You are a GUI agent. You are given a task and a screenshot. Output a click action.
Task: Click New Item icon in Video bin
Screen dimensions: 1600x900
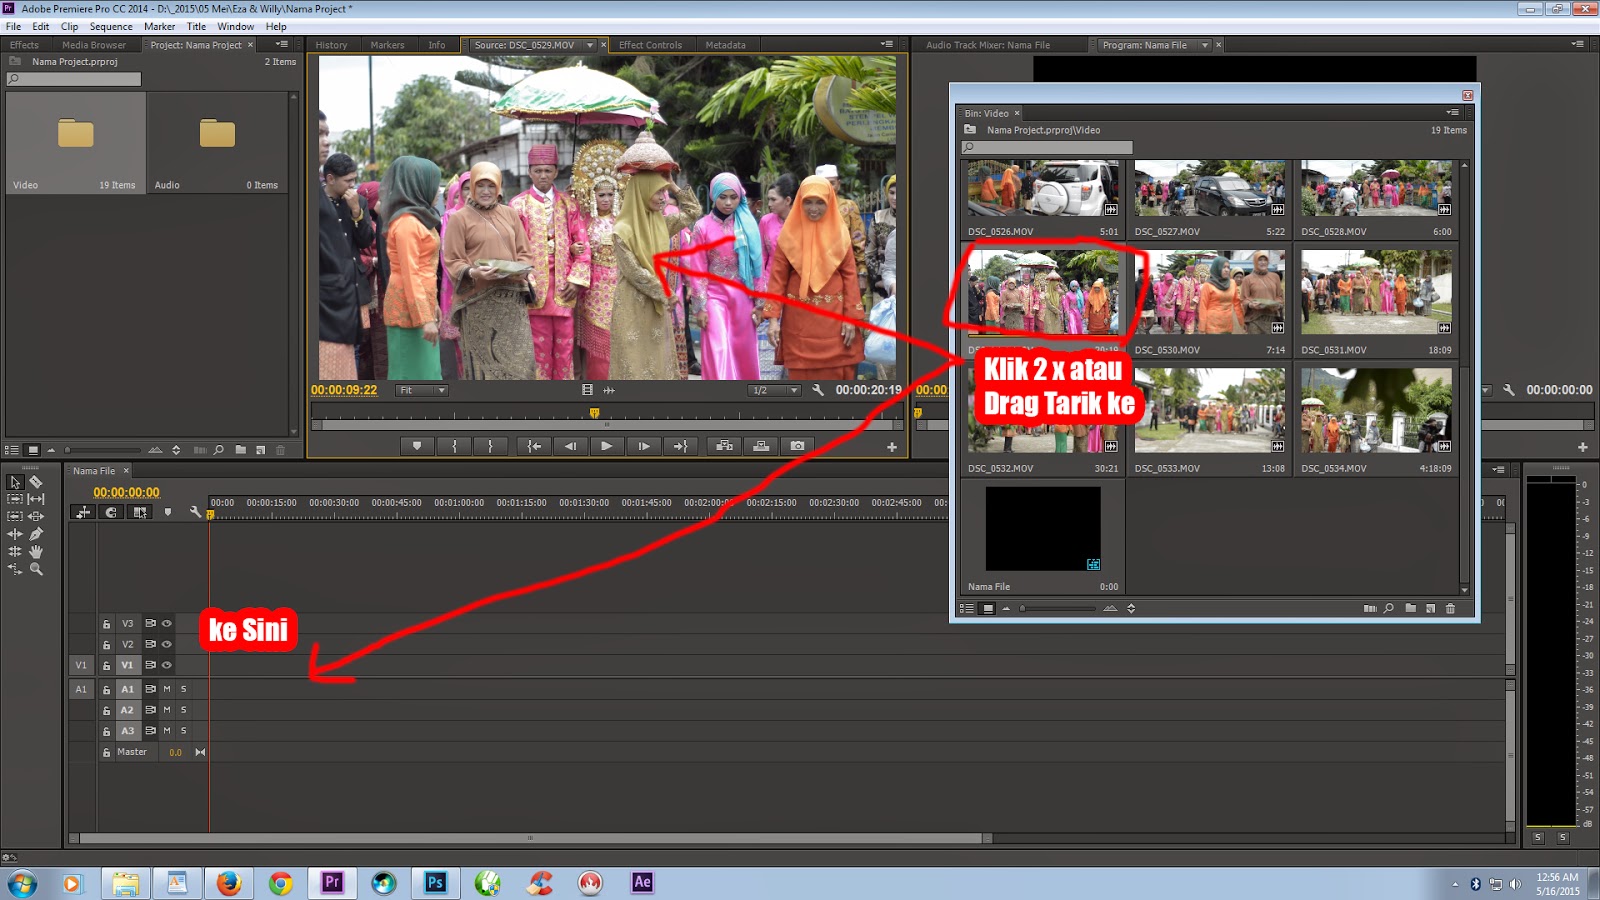point(1430,608)
